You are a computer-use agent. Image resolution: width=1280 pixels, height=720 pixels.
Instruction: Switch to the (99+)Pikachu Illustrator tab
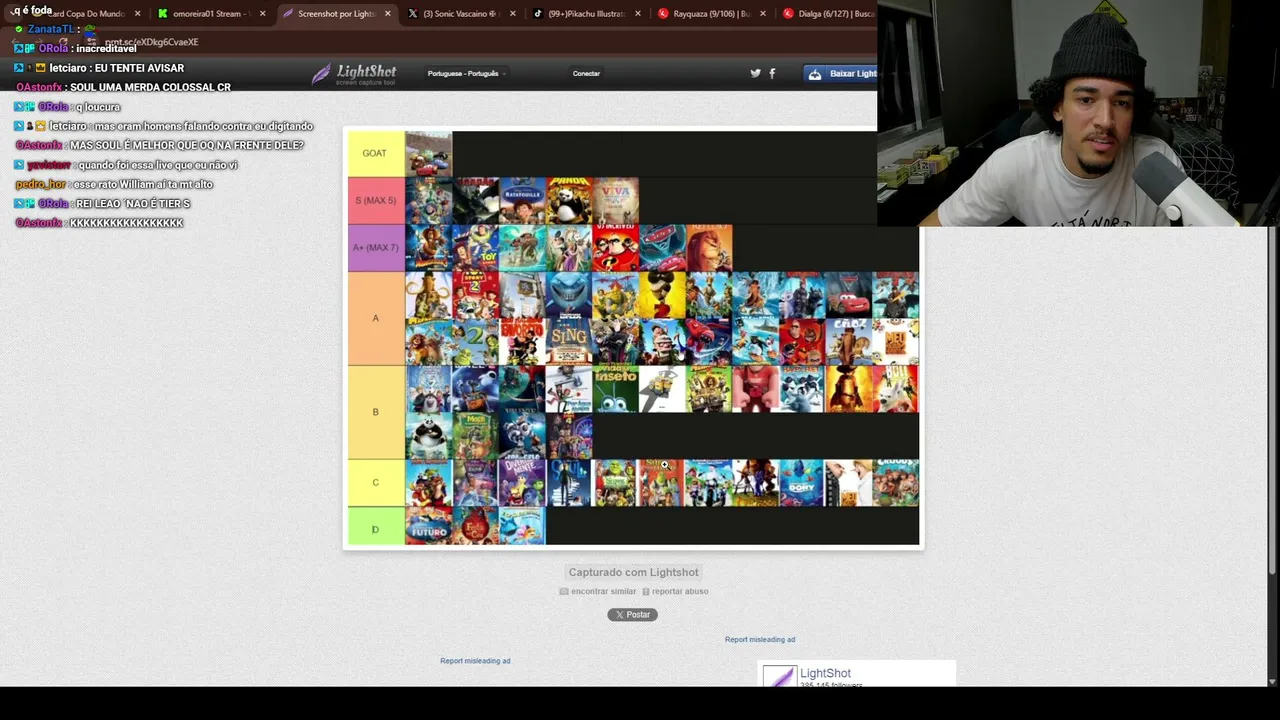coord(586,14)
